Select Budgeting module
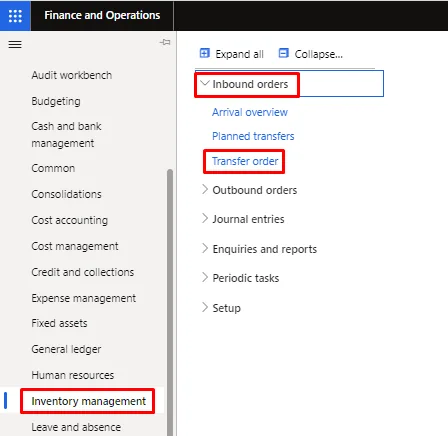This screenshot has height=436, width=448. (x=56, y=101)
